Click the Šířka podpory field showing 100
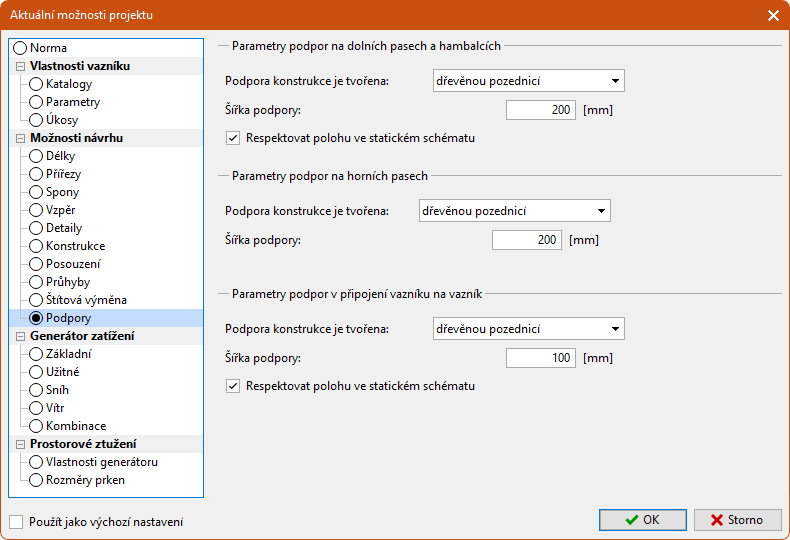This screenshot has height=540, width=790. coord(540,358)
